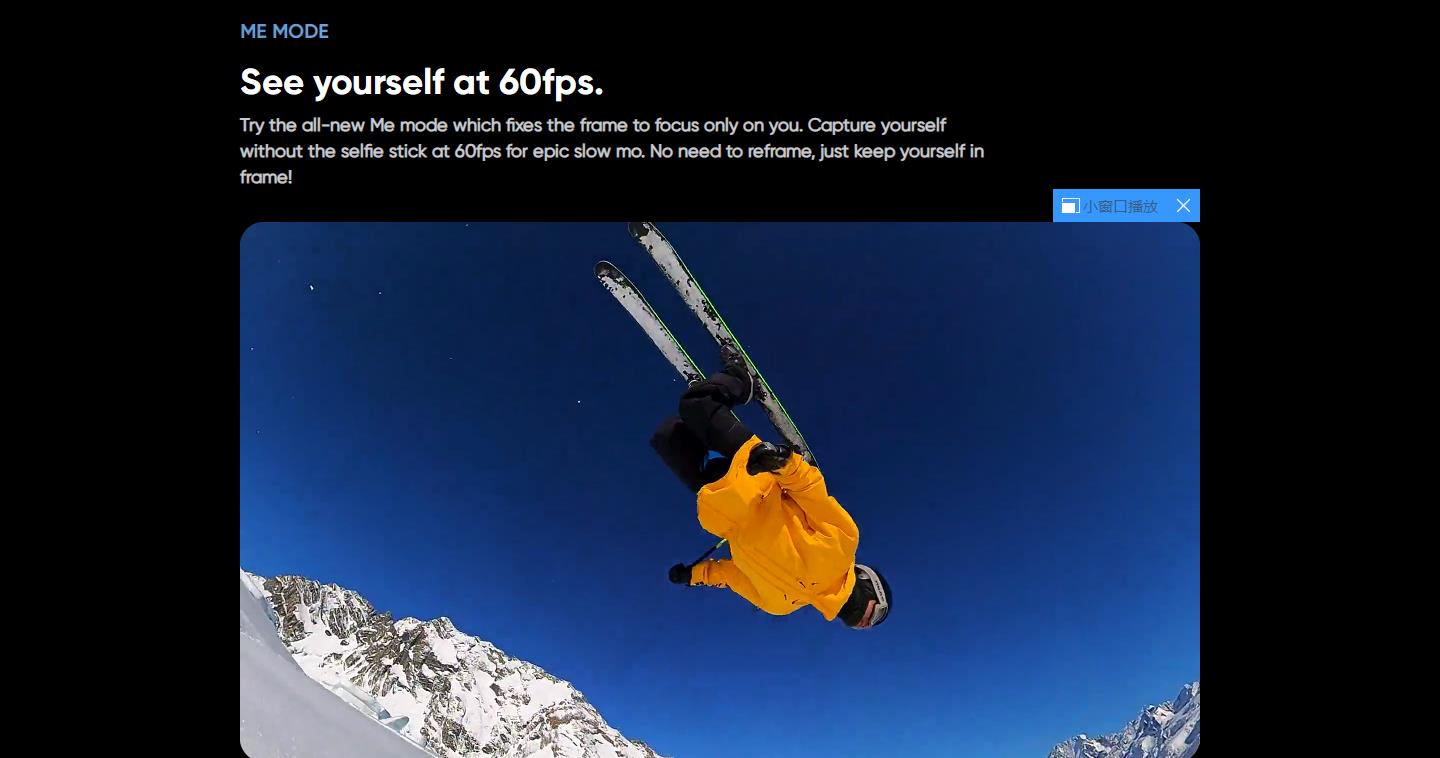Image resolution: width=1440 pixels, height=758 pixels.
Task: Select the 小窗口播放 text button
Action: (1120, 206)
